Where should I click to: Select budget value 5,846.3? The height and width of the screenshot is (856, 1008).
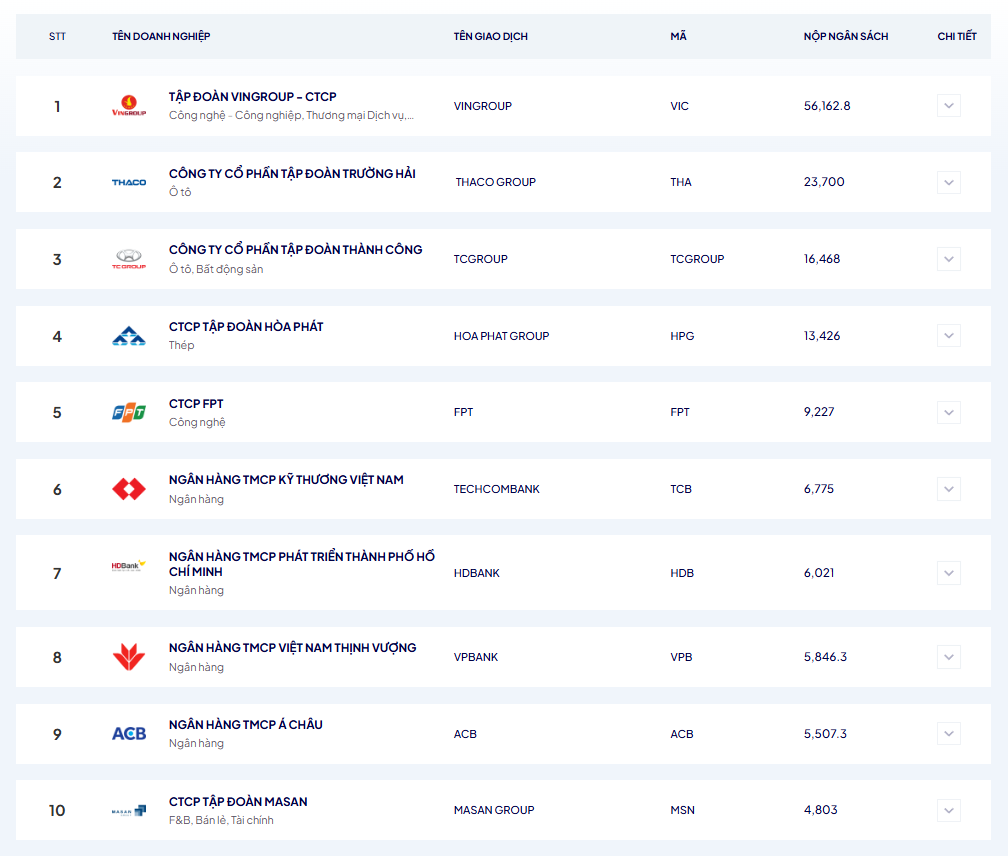point(825,657)
